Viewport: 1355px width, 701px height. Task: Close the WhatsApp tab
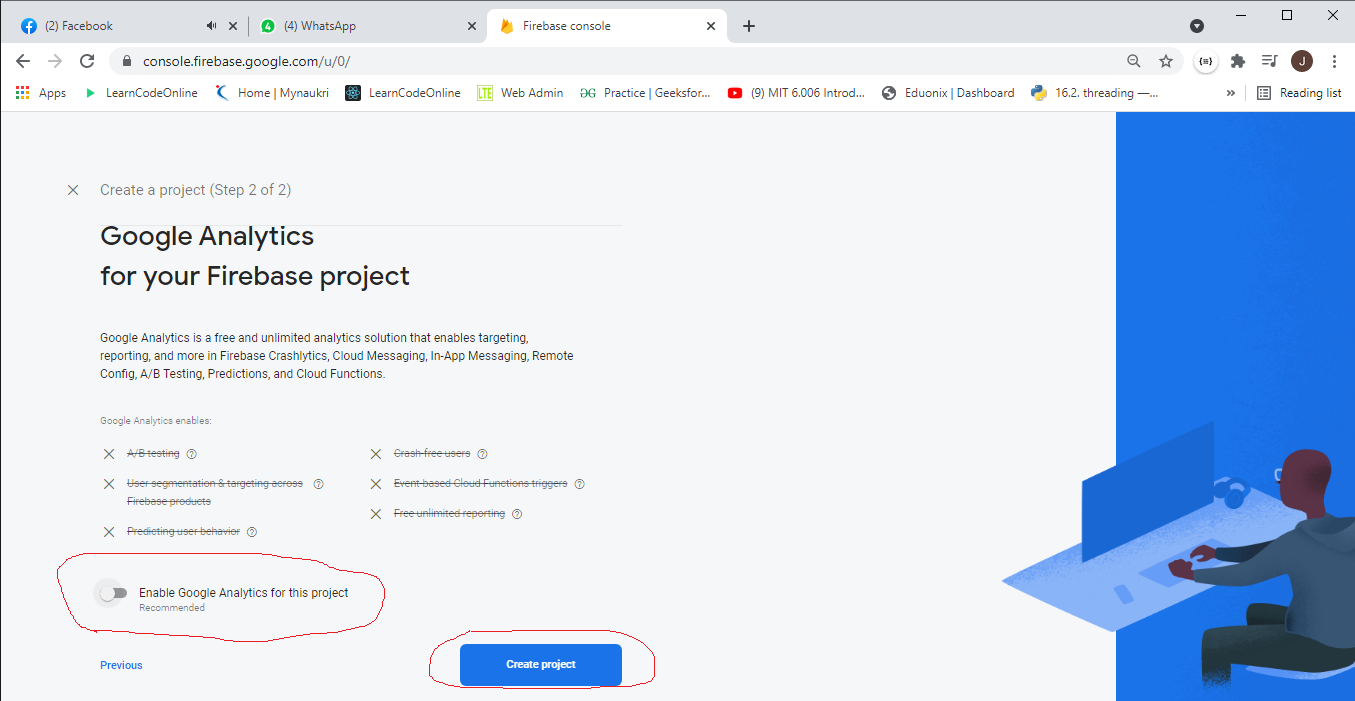coord(472,26)
